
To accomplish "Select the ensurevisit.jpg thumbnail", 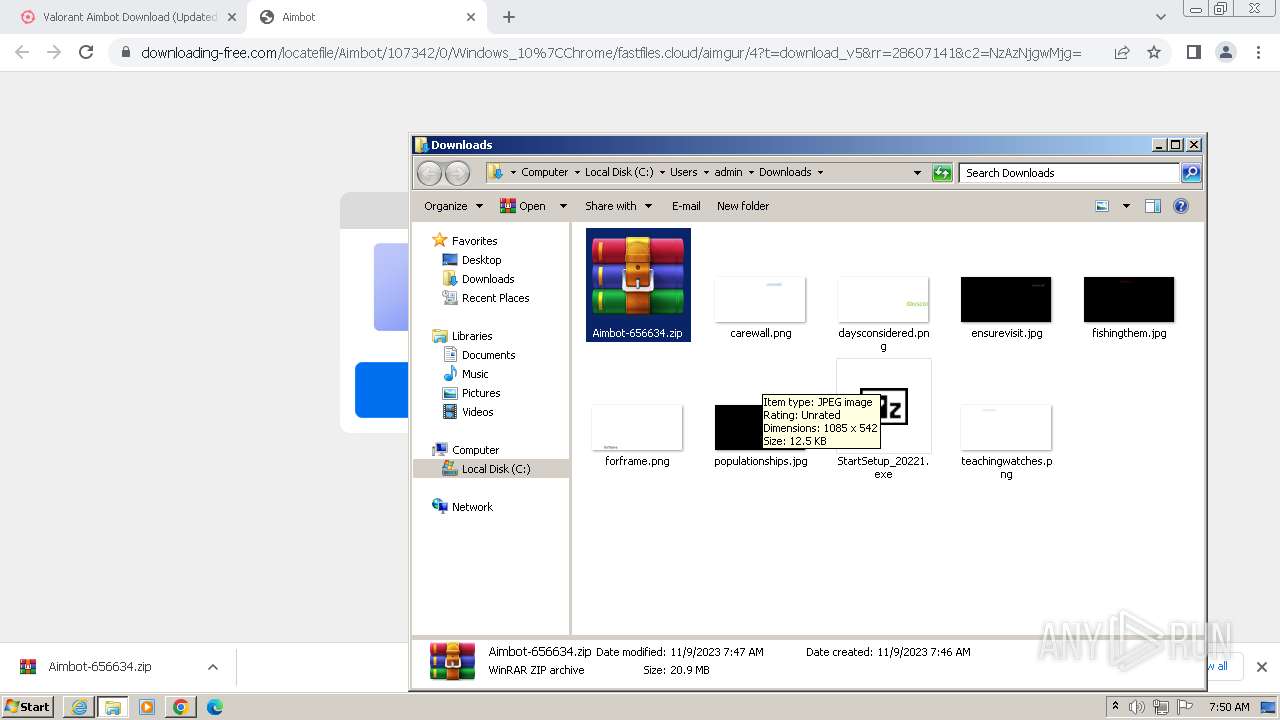I will coord(1006,299).
